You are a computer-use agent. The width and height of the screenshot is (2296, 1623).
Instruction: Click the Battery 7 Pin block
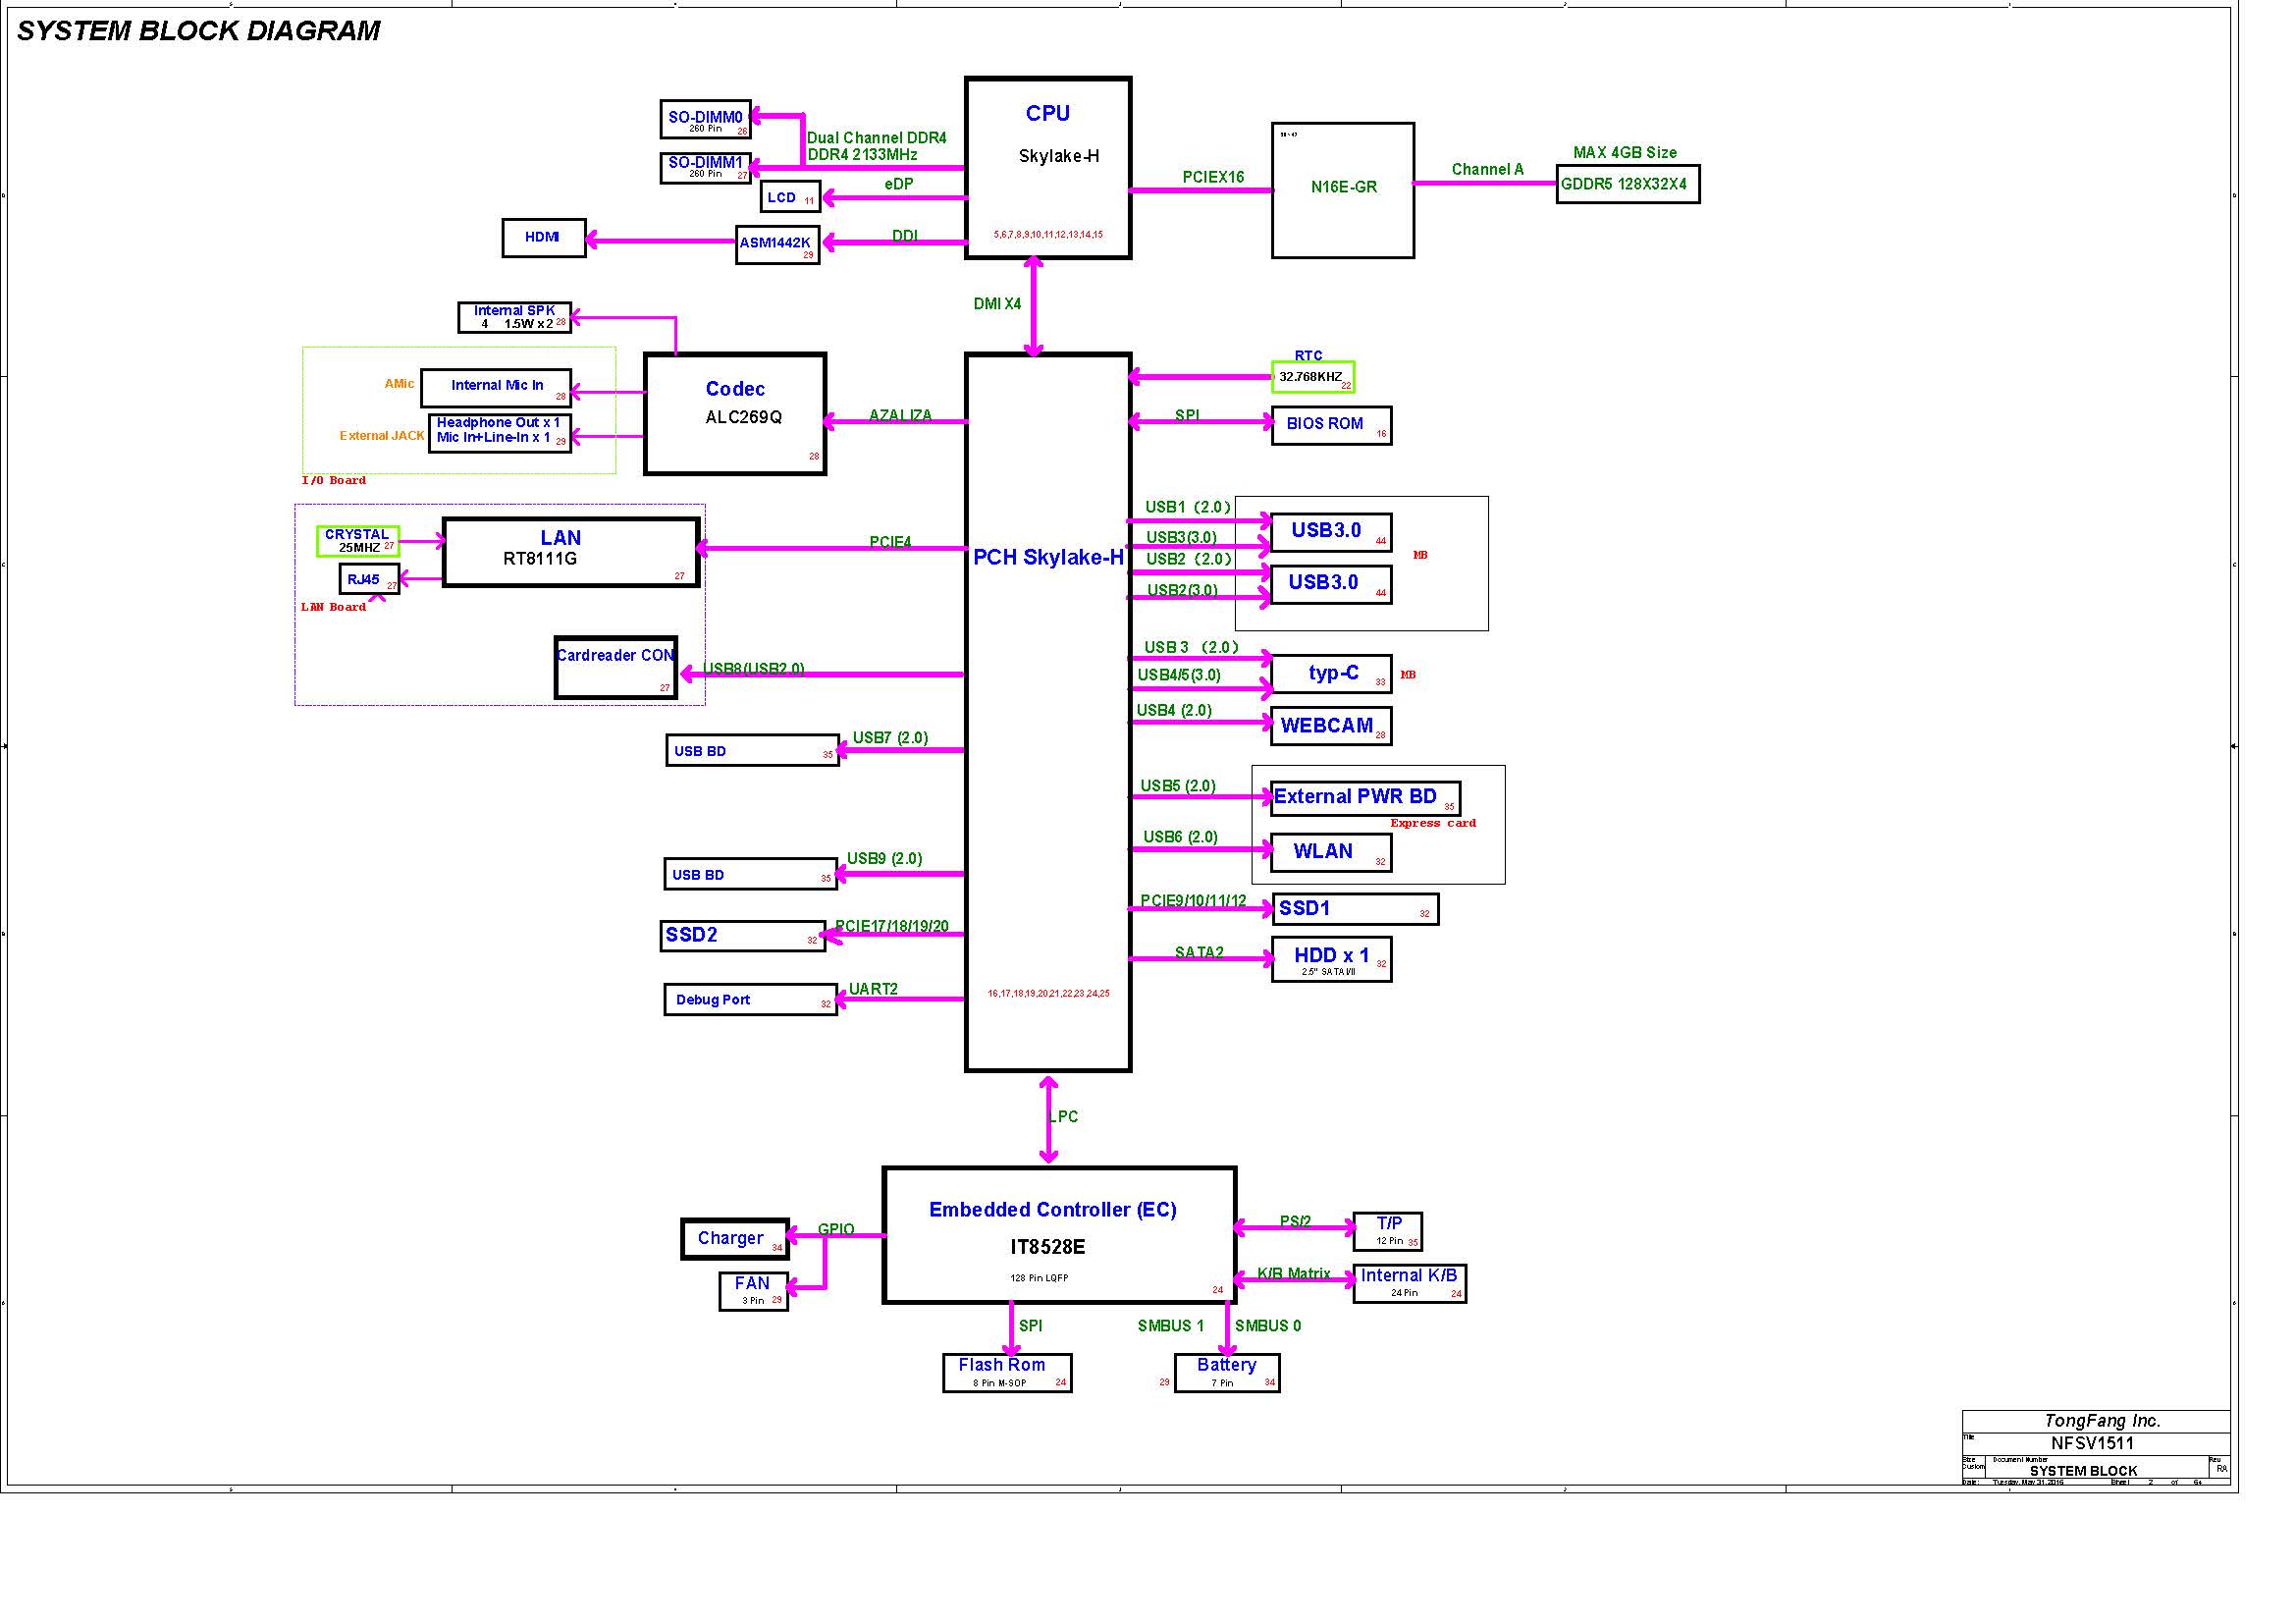pos(1226,1372)
